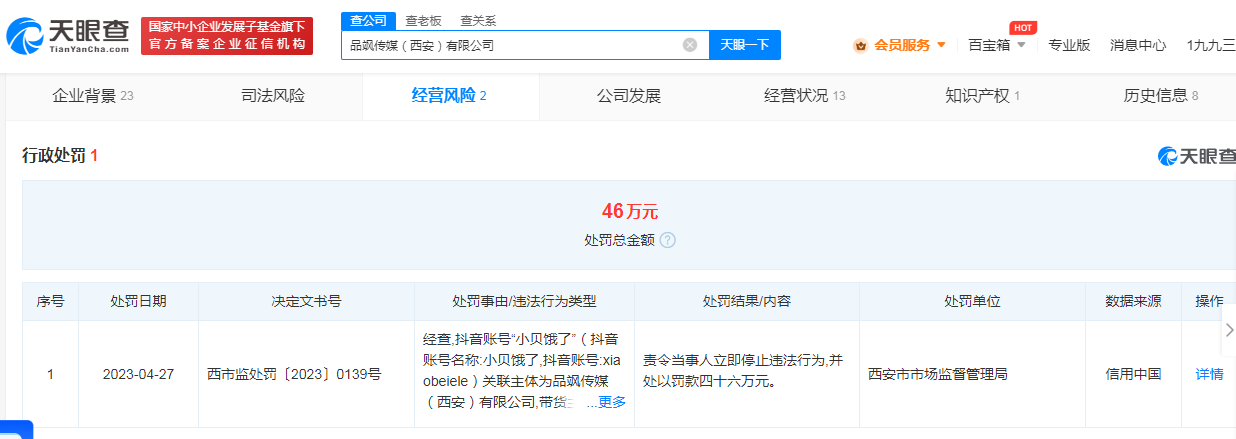Click the 处罚事由/违法行为类型 column header

click(x=524, y=301)
